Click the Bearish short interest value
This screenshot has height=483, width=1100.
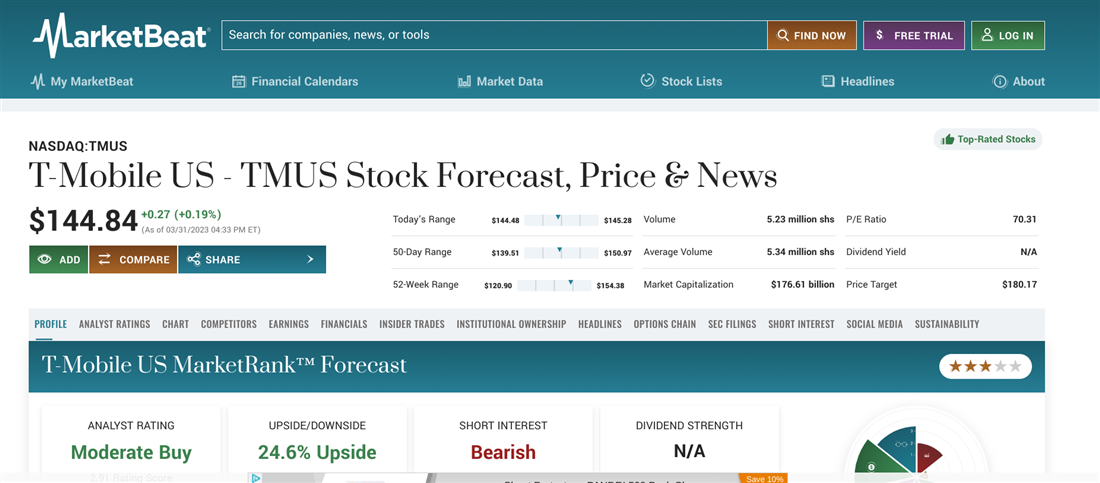[x=503, y=452]
